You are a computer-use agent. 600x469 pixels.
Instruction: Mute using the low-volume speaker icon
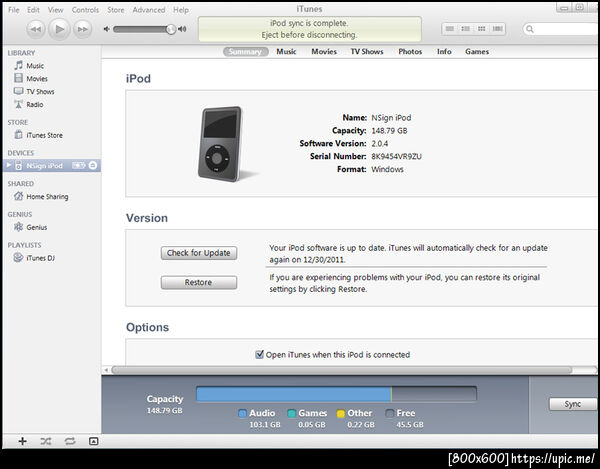(x=107, y=29)
